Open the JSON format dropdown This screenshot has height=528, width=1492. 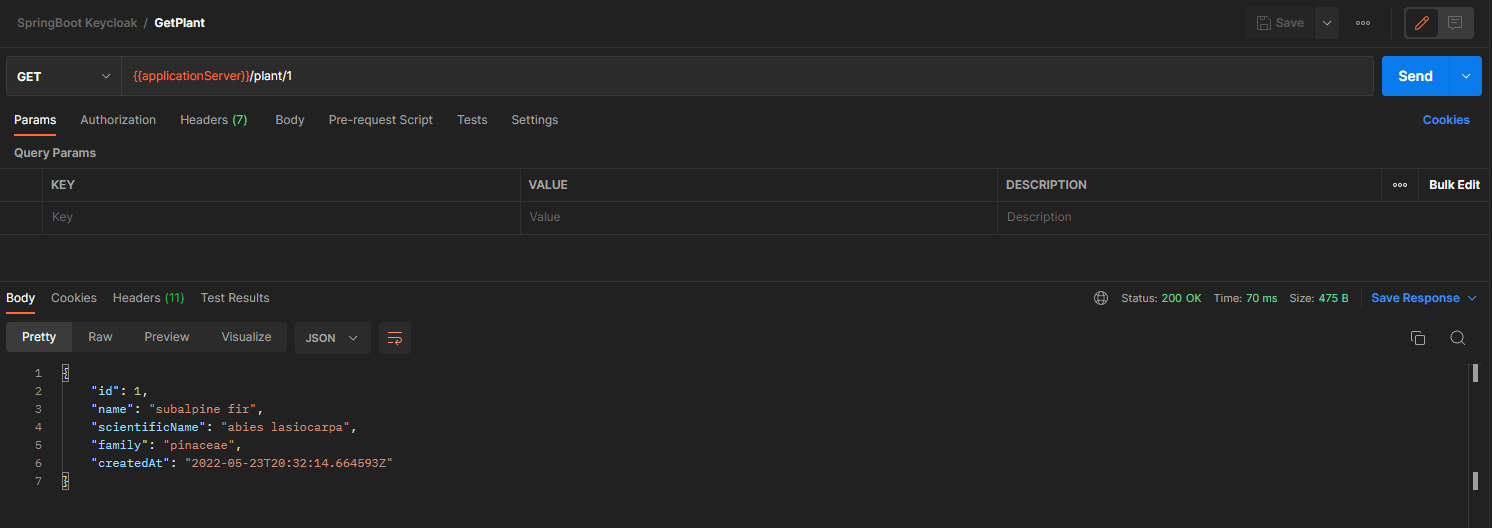(x=332, y=338)
